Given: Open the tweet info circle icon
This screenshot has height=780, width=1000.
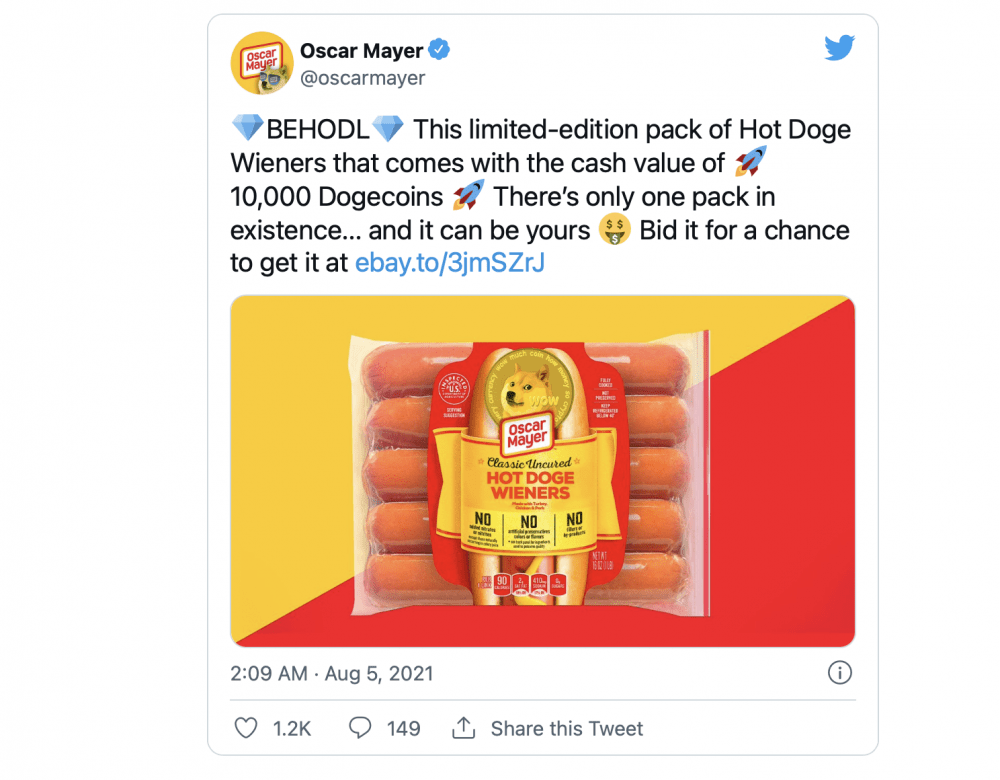Looking at the screenshot, I should tap(840, 672).
